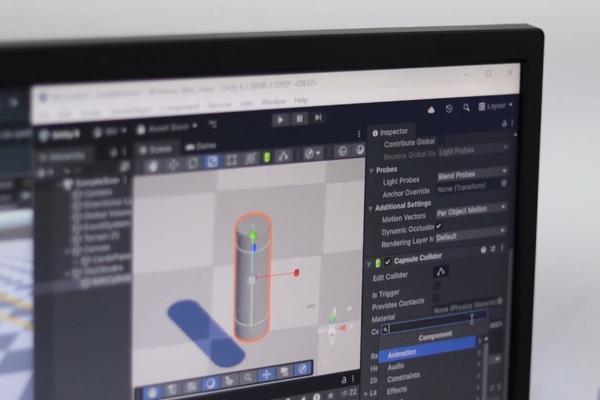The height and width of the screenshot is (400, 600).
Task: Open the Help menu
Action: (x=301, y=100)
